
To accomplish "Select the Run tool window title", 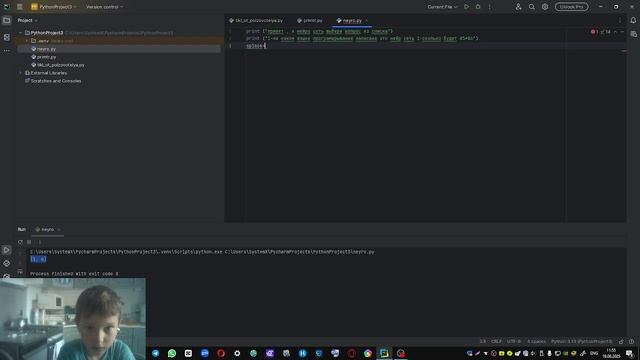I will point(22,229).
